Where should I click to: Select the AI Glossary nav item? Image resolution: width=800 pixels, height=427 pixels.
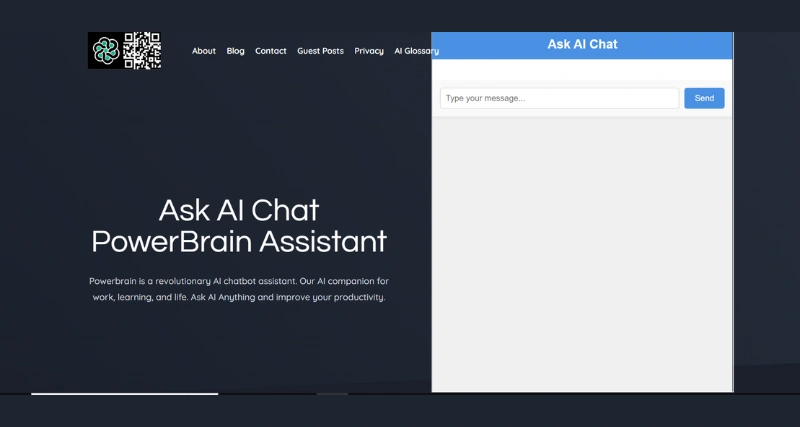(x=415, y=51)
